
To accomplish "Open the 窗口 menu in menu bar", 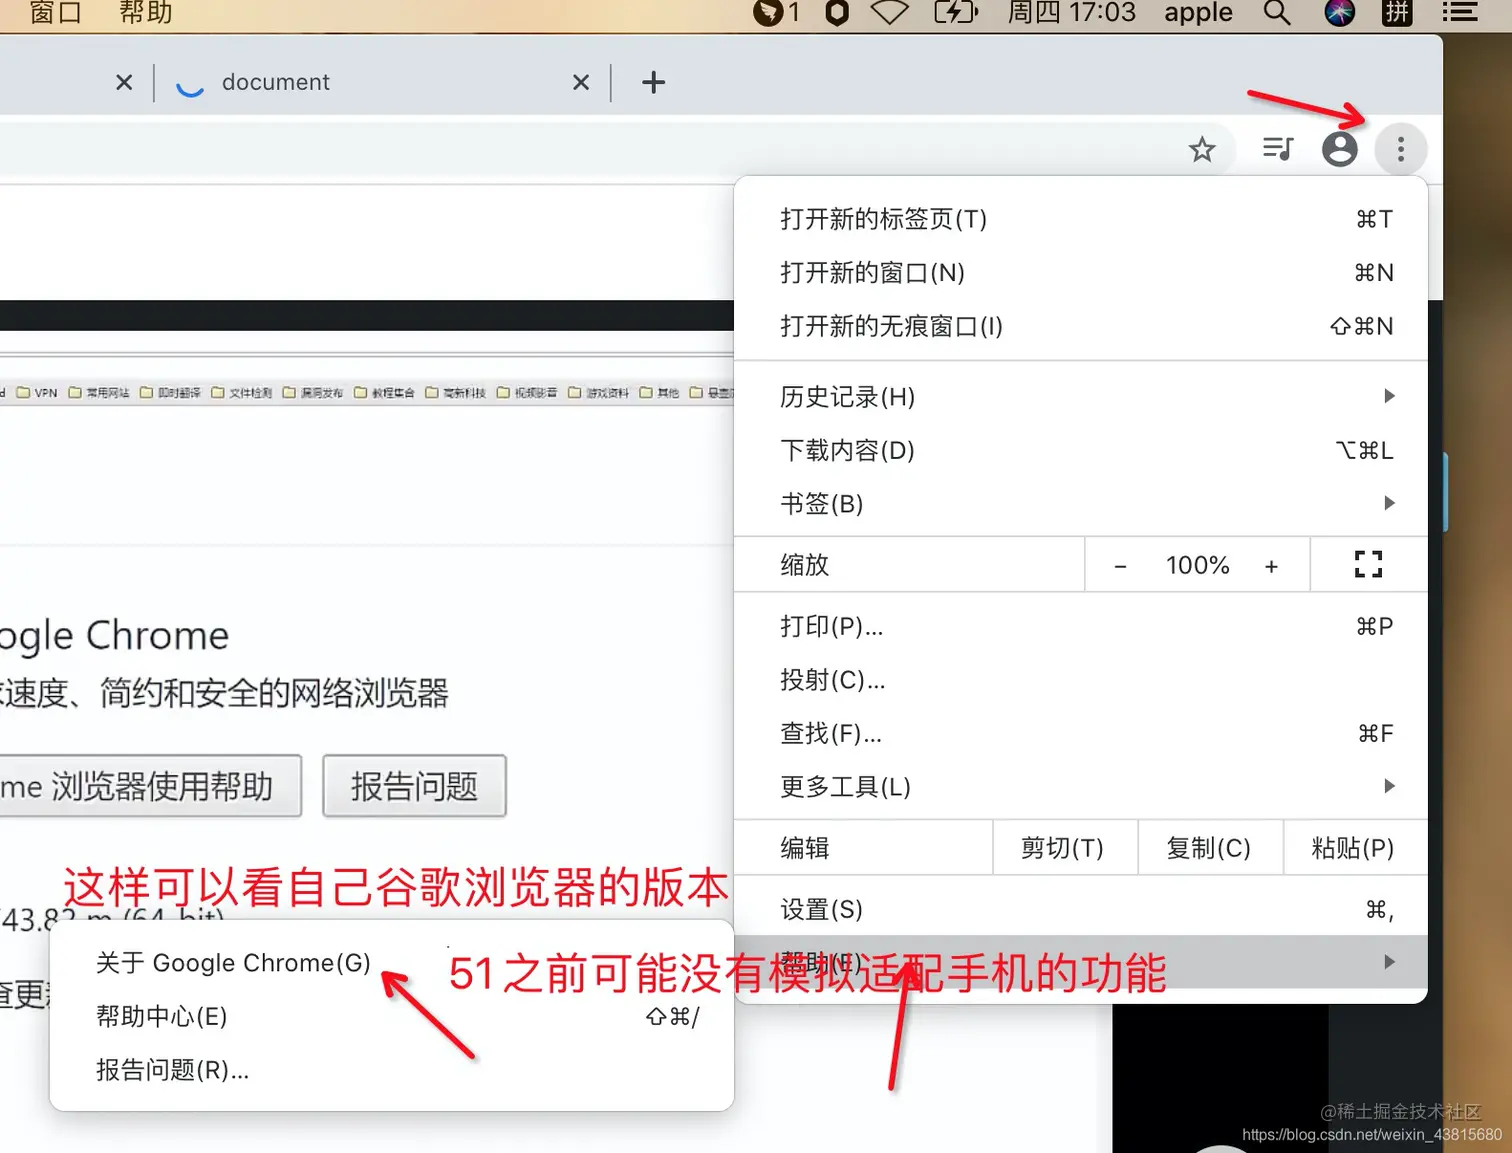I will tap(55, 14).
